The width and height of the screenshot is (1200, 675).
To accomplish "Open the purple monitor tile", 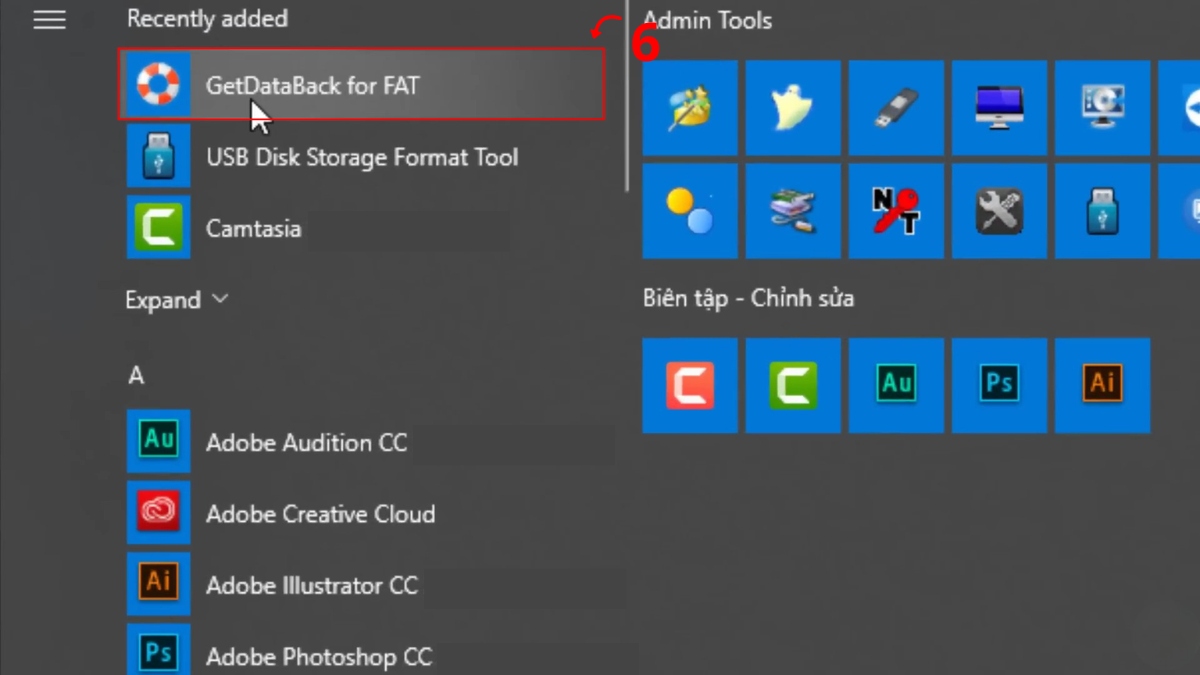I will 1000,108.
